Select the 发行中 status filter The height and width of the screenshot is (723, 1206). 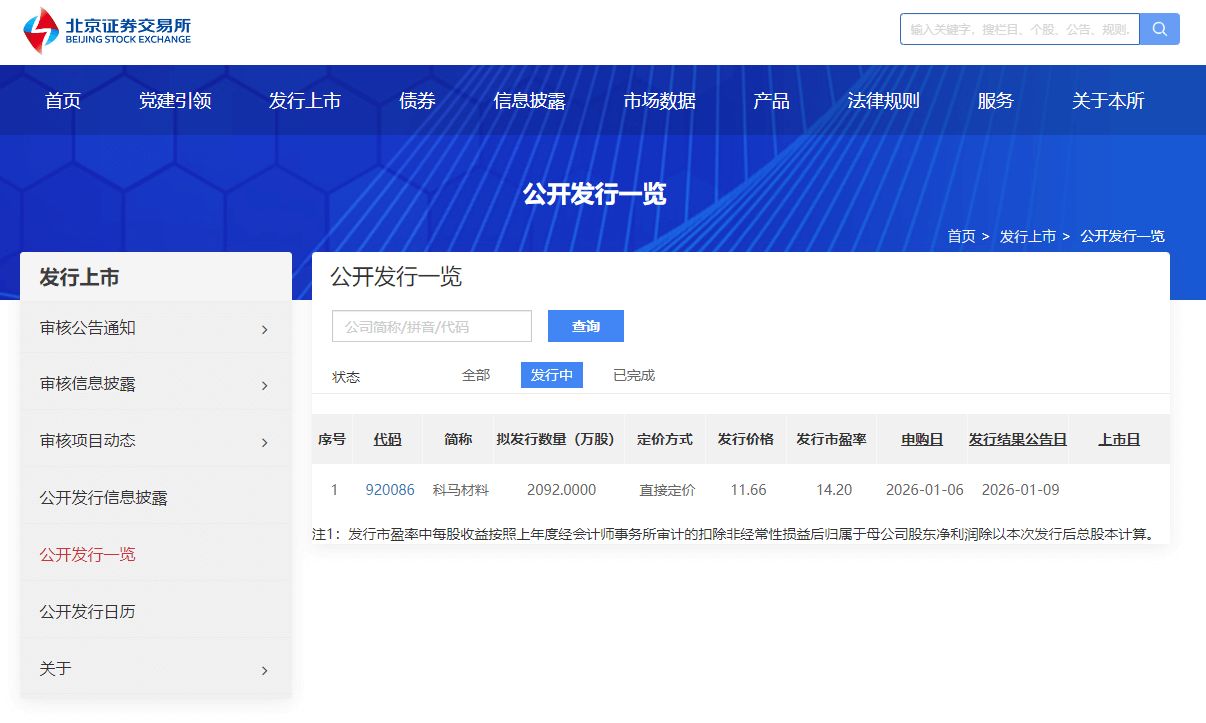pyautogui.click(x=551, y=375)
